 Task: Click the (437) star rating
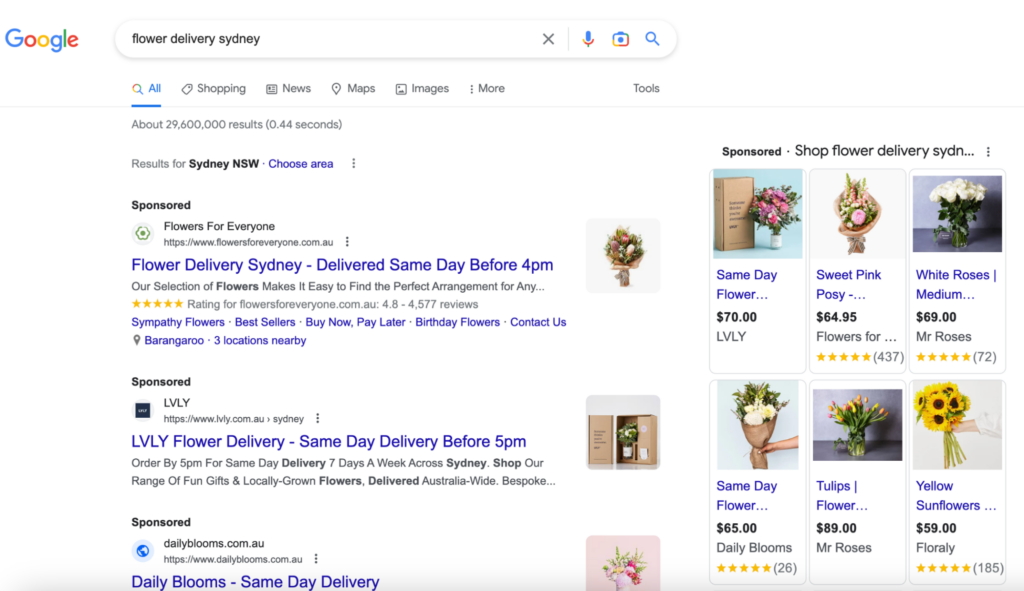pyautogui.click(x=859, y=357)
